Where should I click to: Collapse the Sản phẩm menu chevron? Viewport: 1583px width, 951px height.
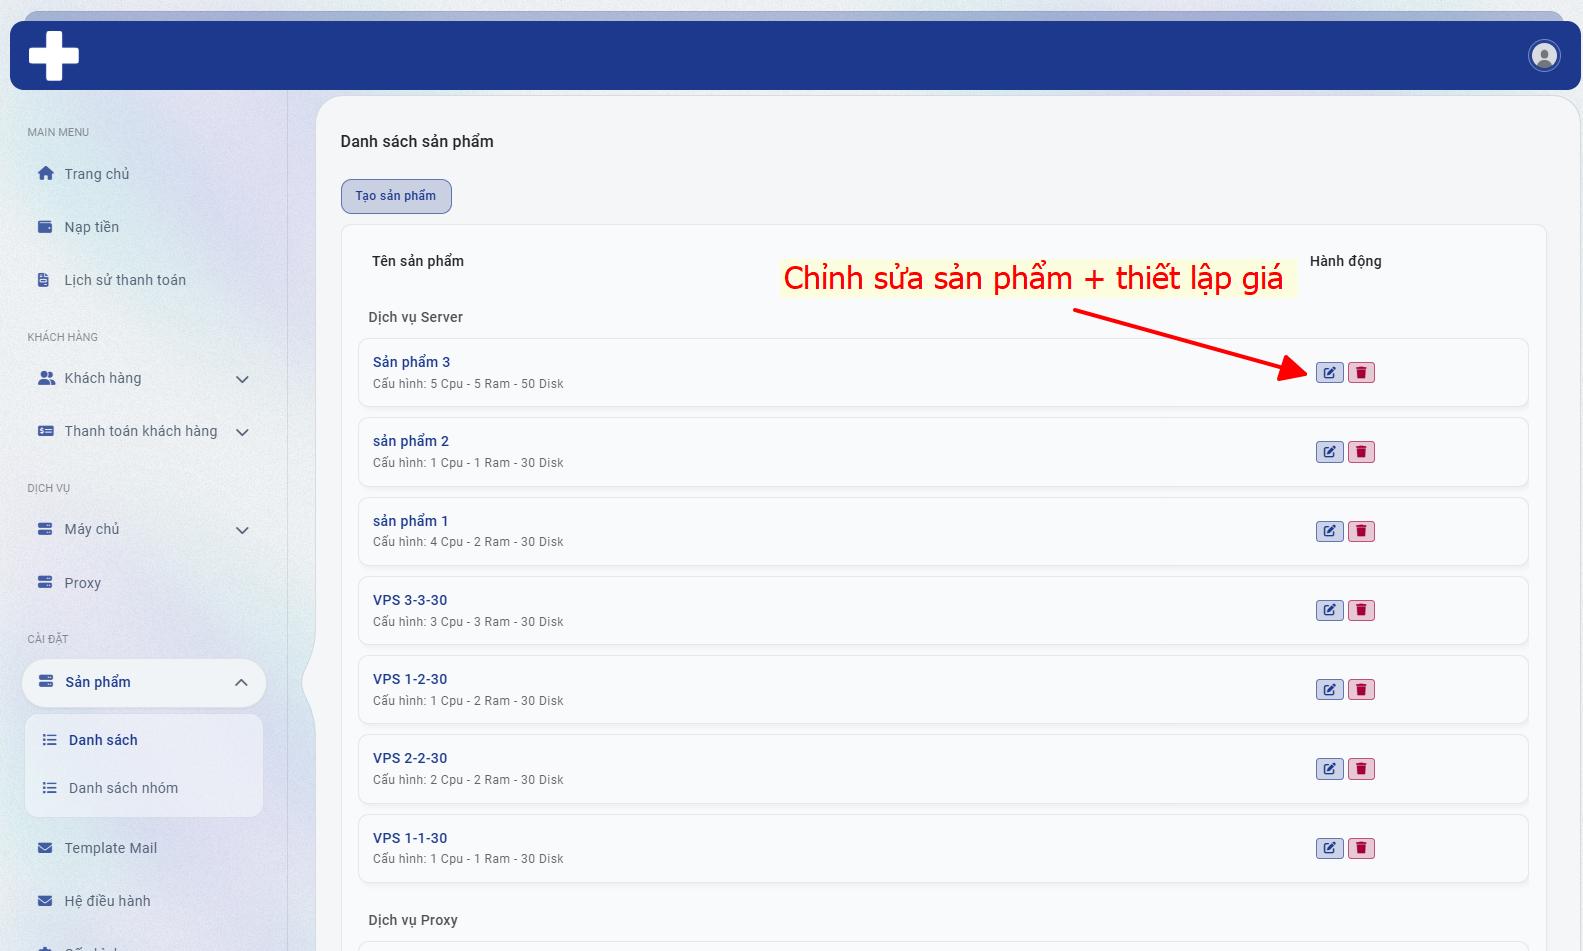point(241,682)
